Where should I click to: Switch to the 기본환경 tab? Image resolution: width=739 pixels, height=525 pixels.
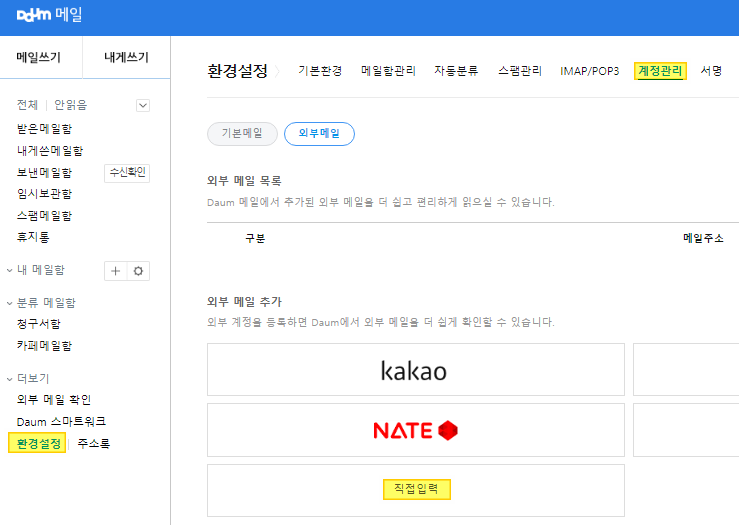point(320,71)
